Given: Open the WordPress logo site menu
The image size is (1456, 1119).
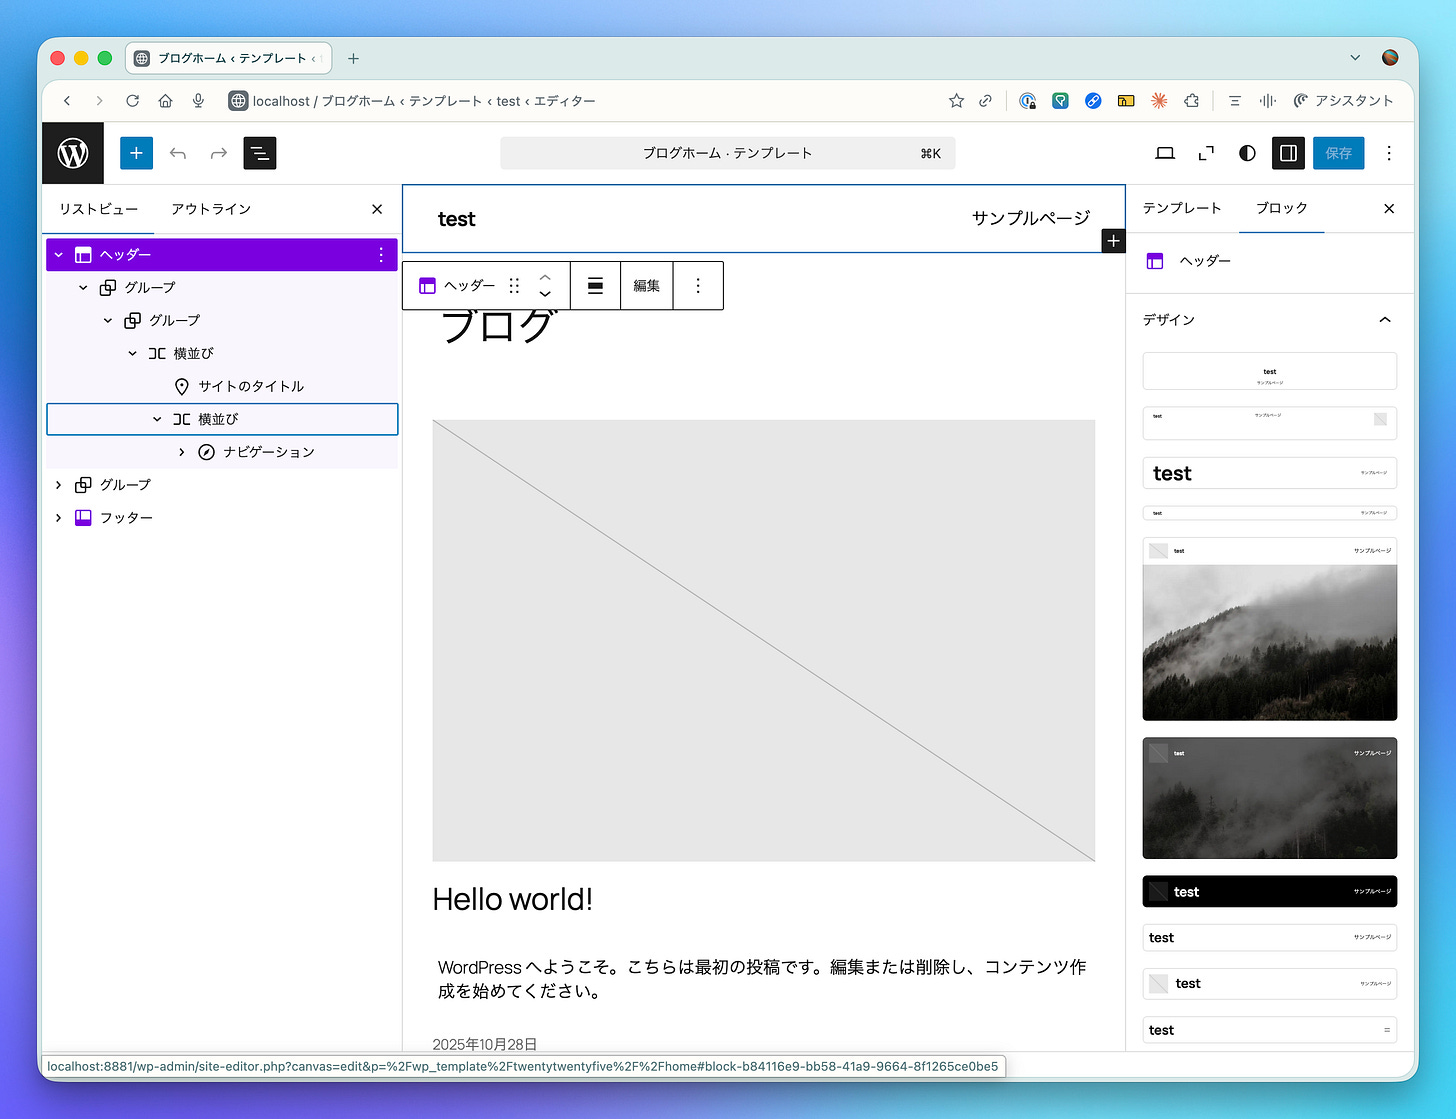Looking at the screenshot, I should click(x=73, y=153).
